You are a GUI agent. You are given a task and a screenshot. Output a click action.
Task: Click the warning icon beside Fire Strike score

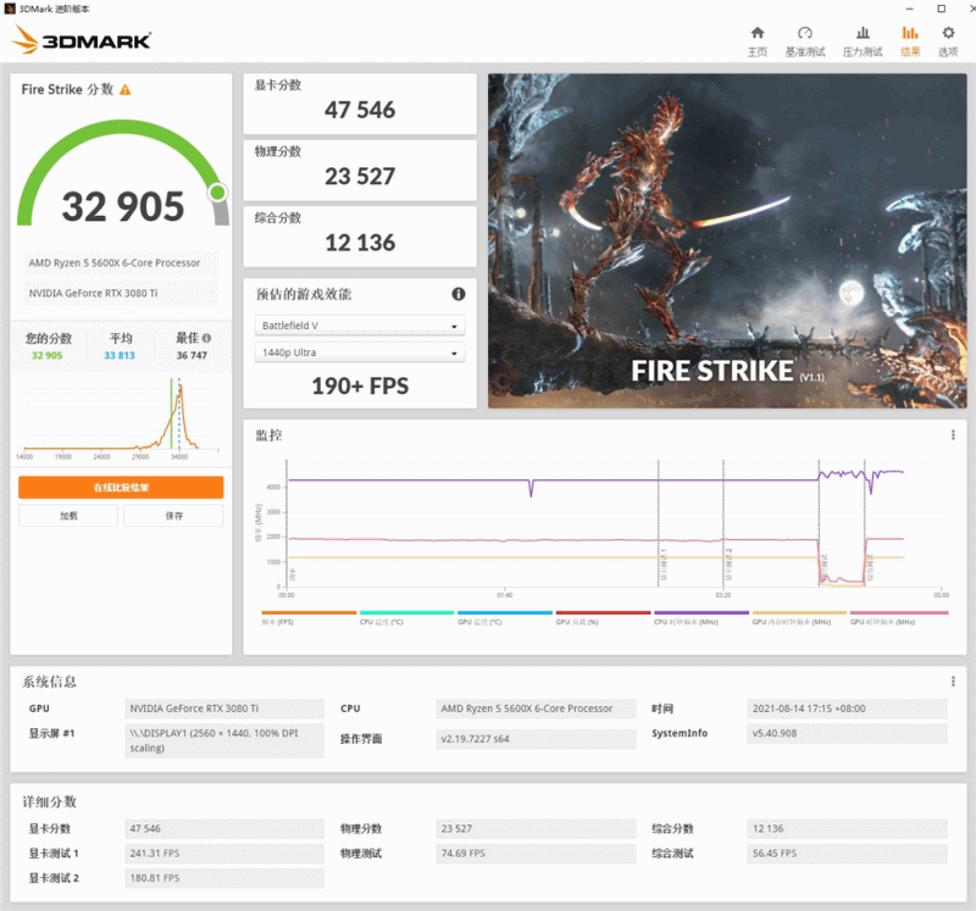(125, 90)
